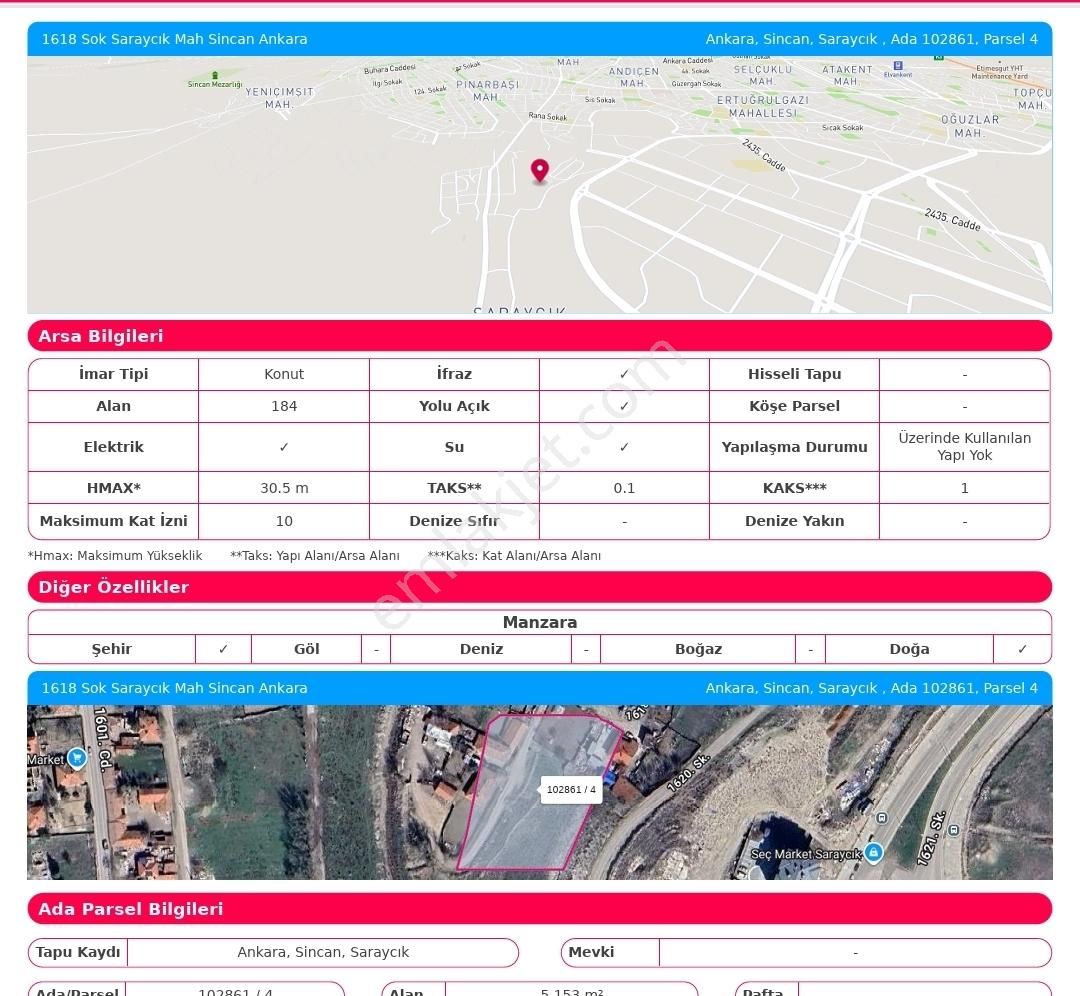Expand the Ada Parsel Bilgileri section

(x=540, y=909)
